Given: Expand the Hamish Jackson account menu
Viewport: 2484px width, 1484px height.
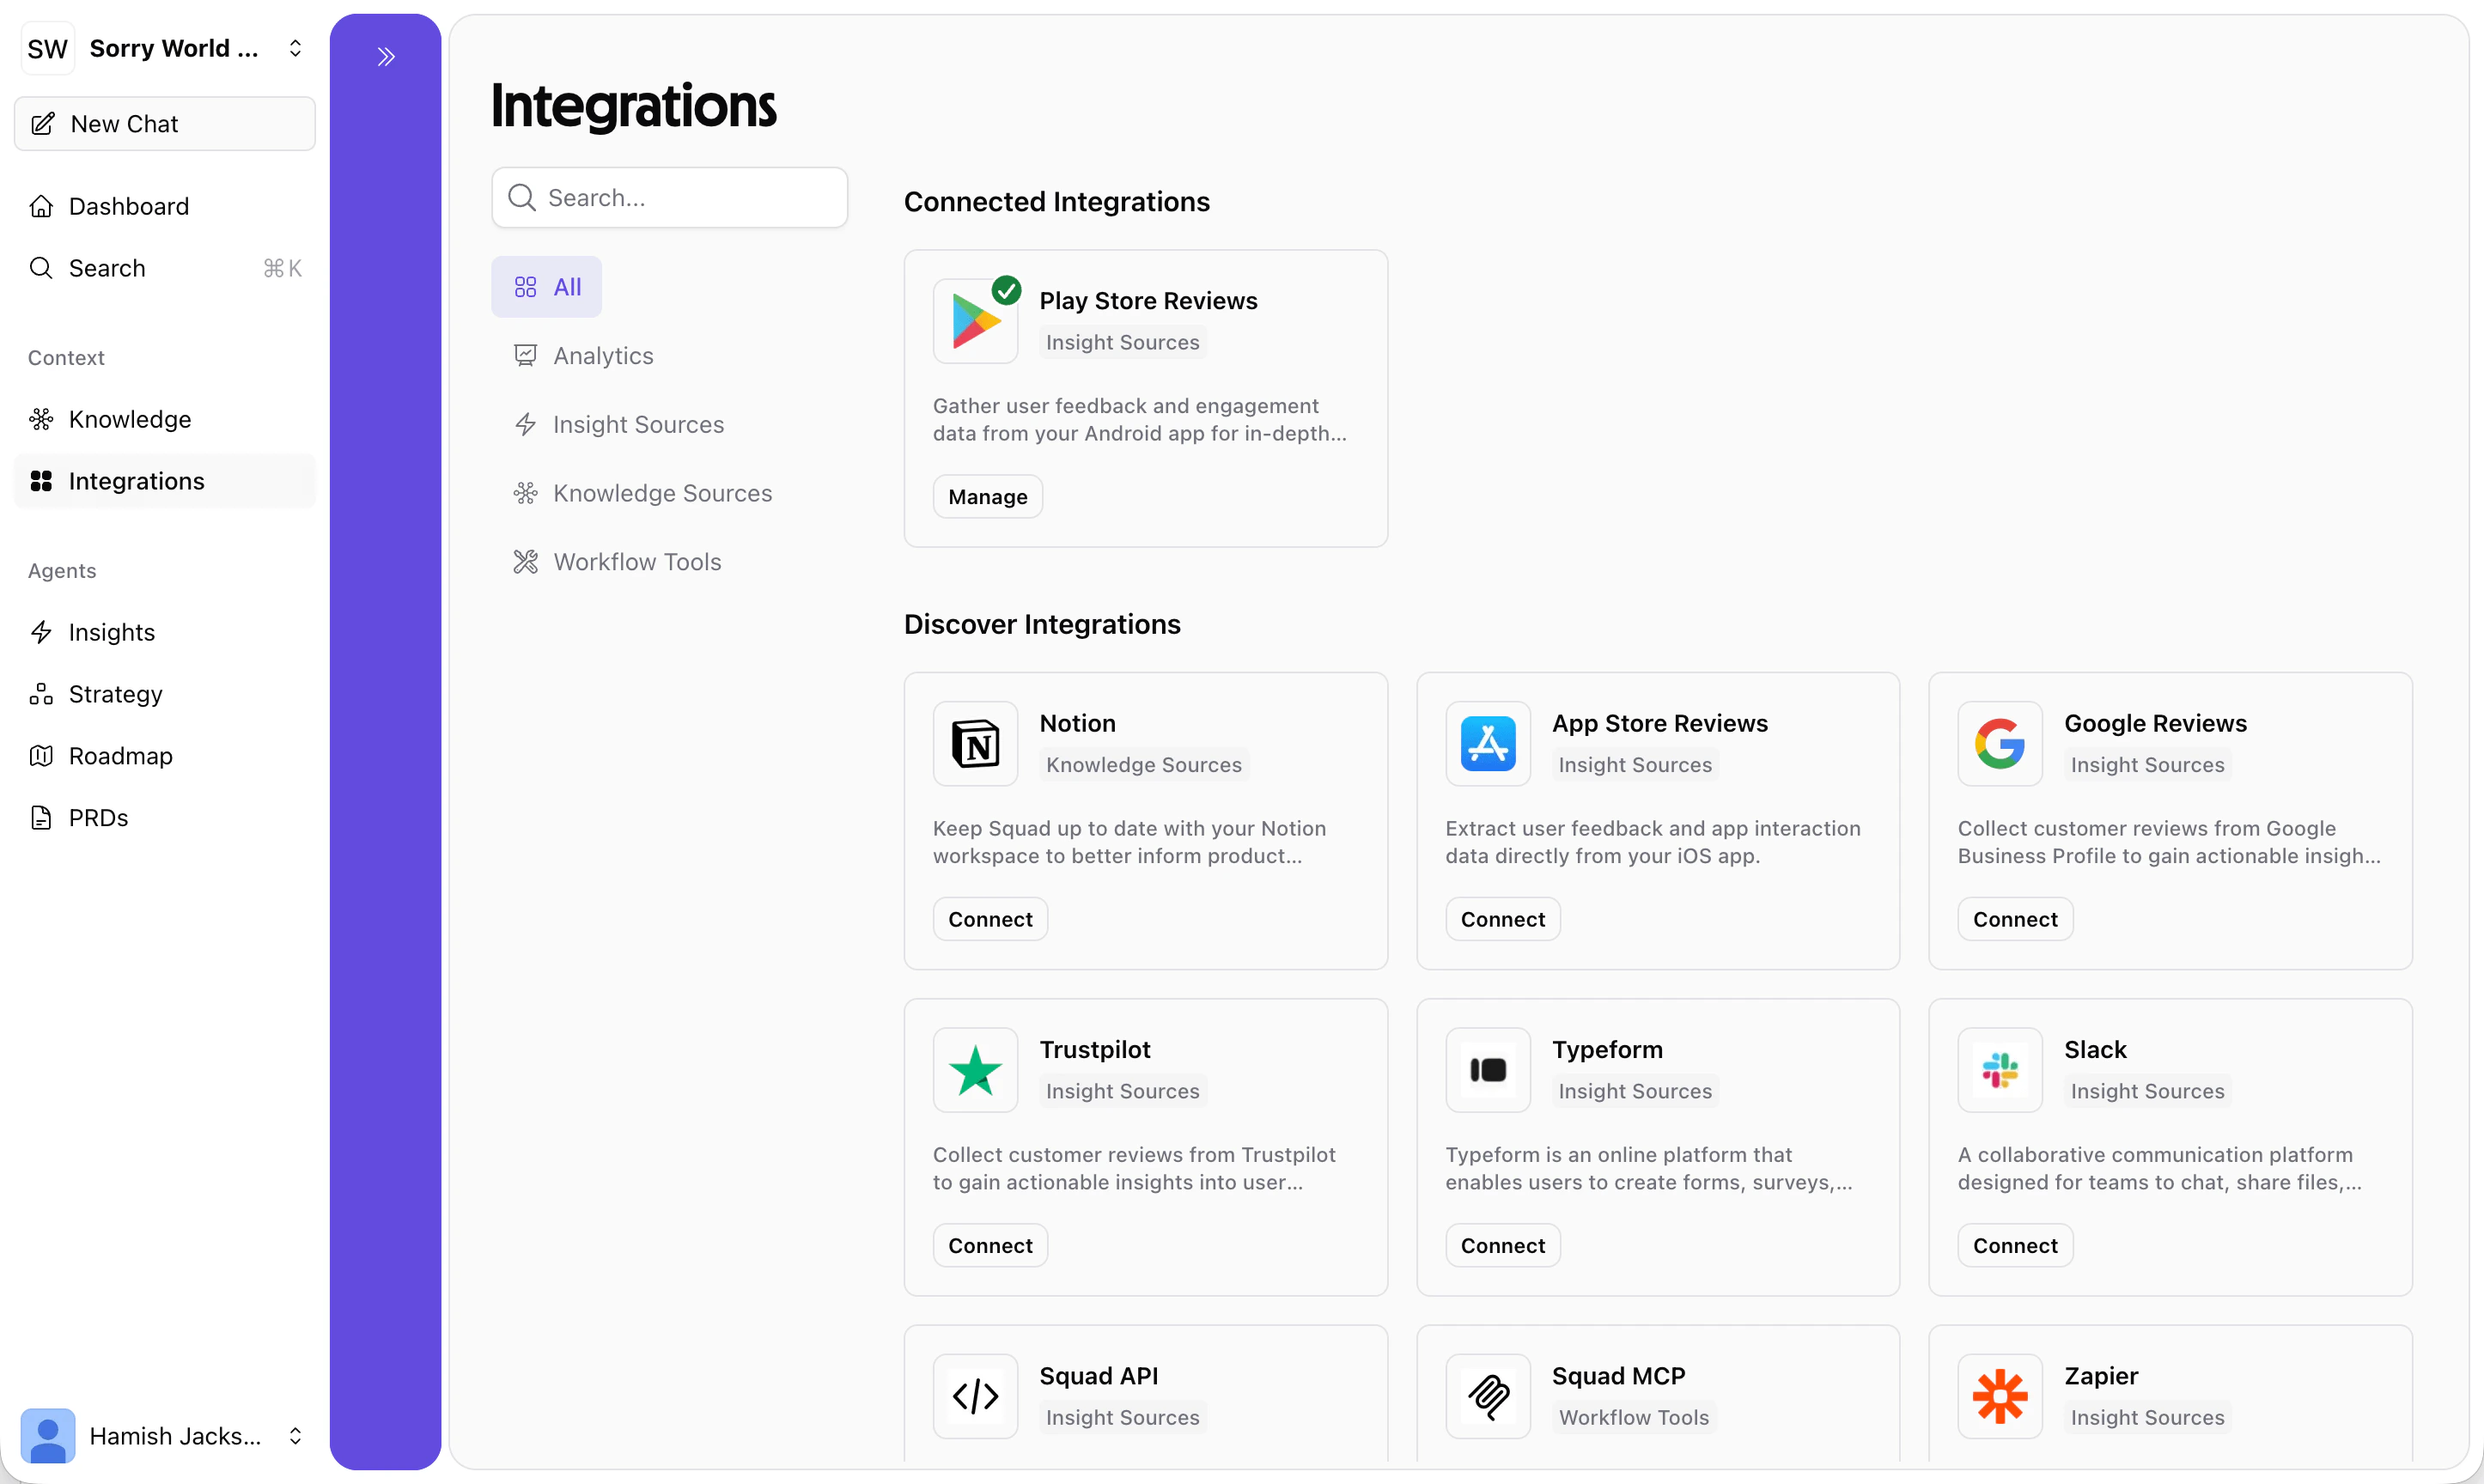Looking at the screenshot, I should click(x=294, y=1436).
